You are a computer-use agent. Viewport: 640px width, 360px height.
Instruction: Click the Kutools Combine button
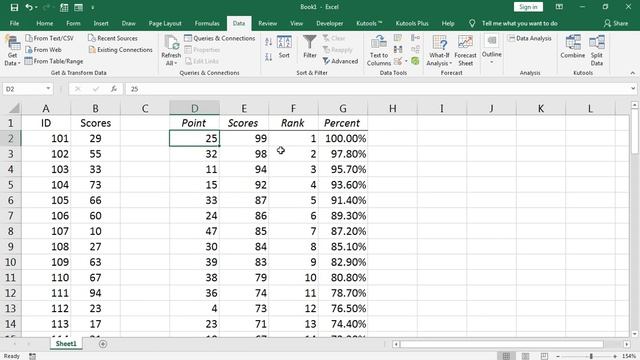pos(573,47)
